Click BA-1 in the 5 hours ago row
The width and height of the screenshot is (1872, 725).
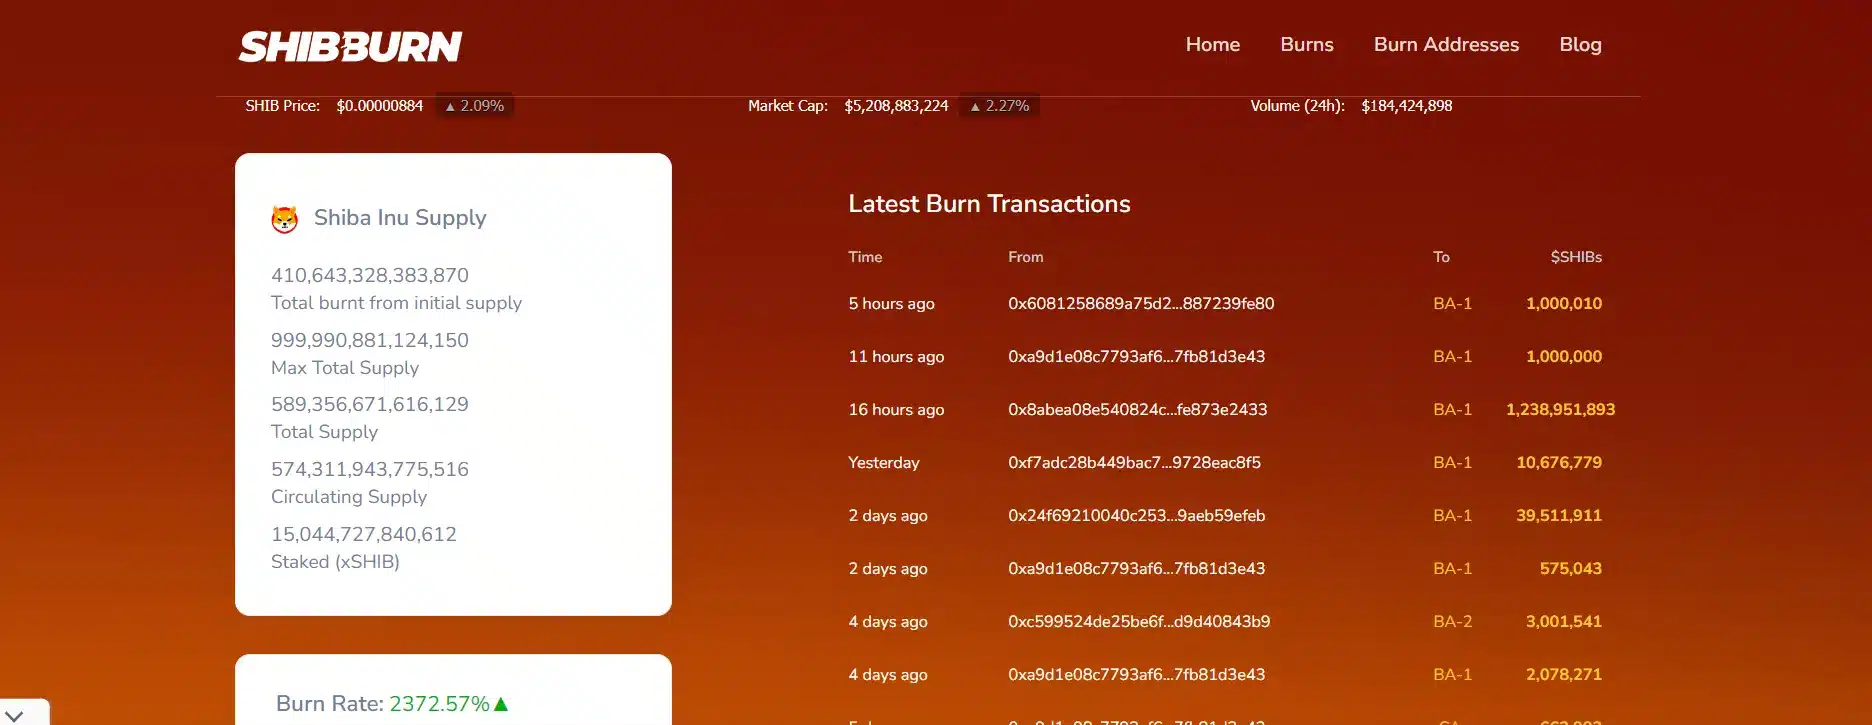click(x=1452, y=303)
